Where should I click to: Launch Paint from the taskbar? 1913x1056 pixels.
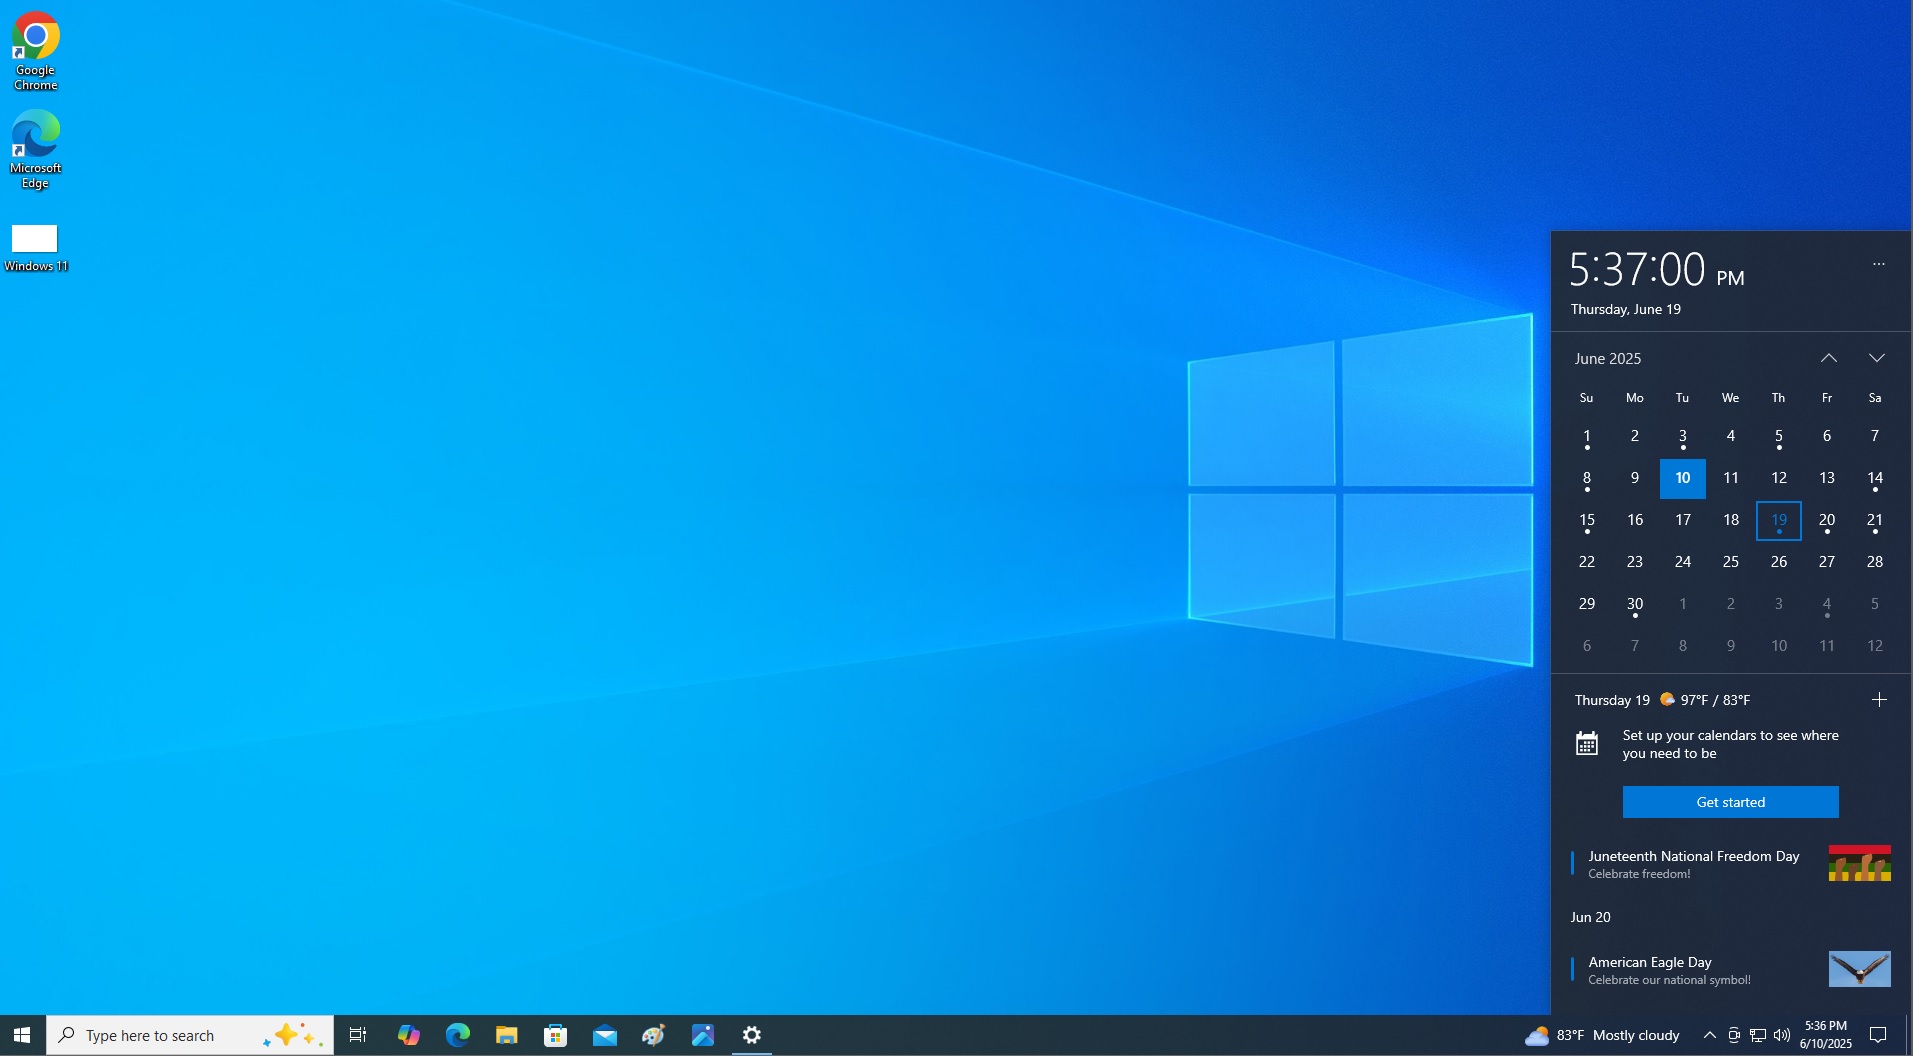coord(653,1035)
